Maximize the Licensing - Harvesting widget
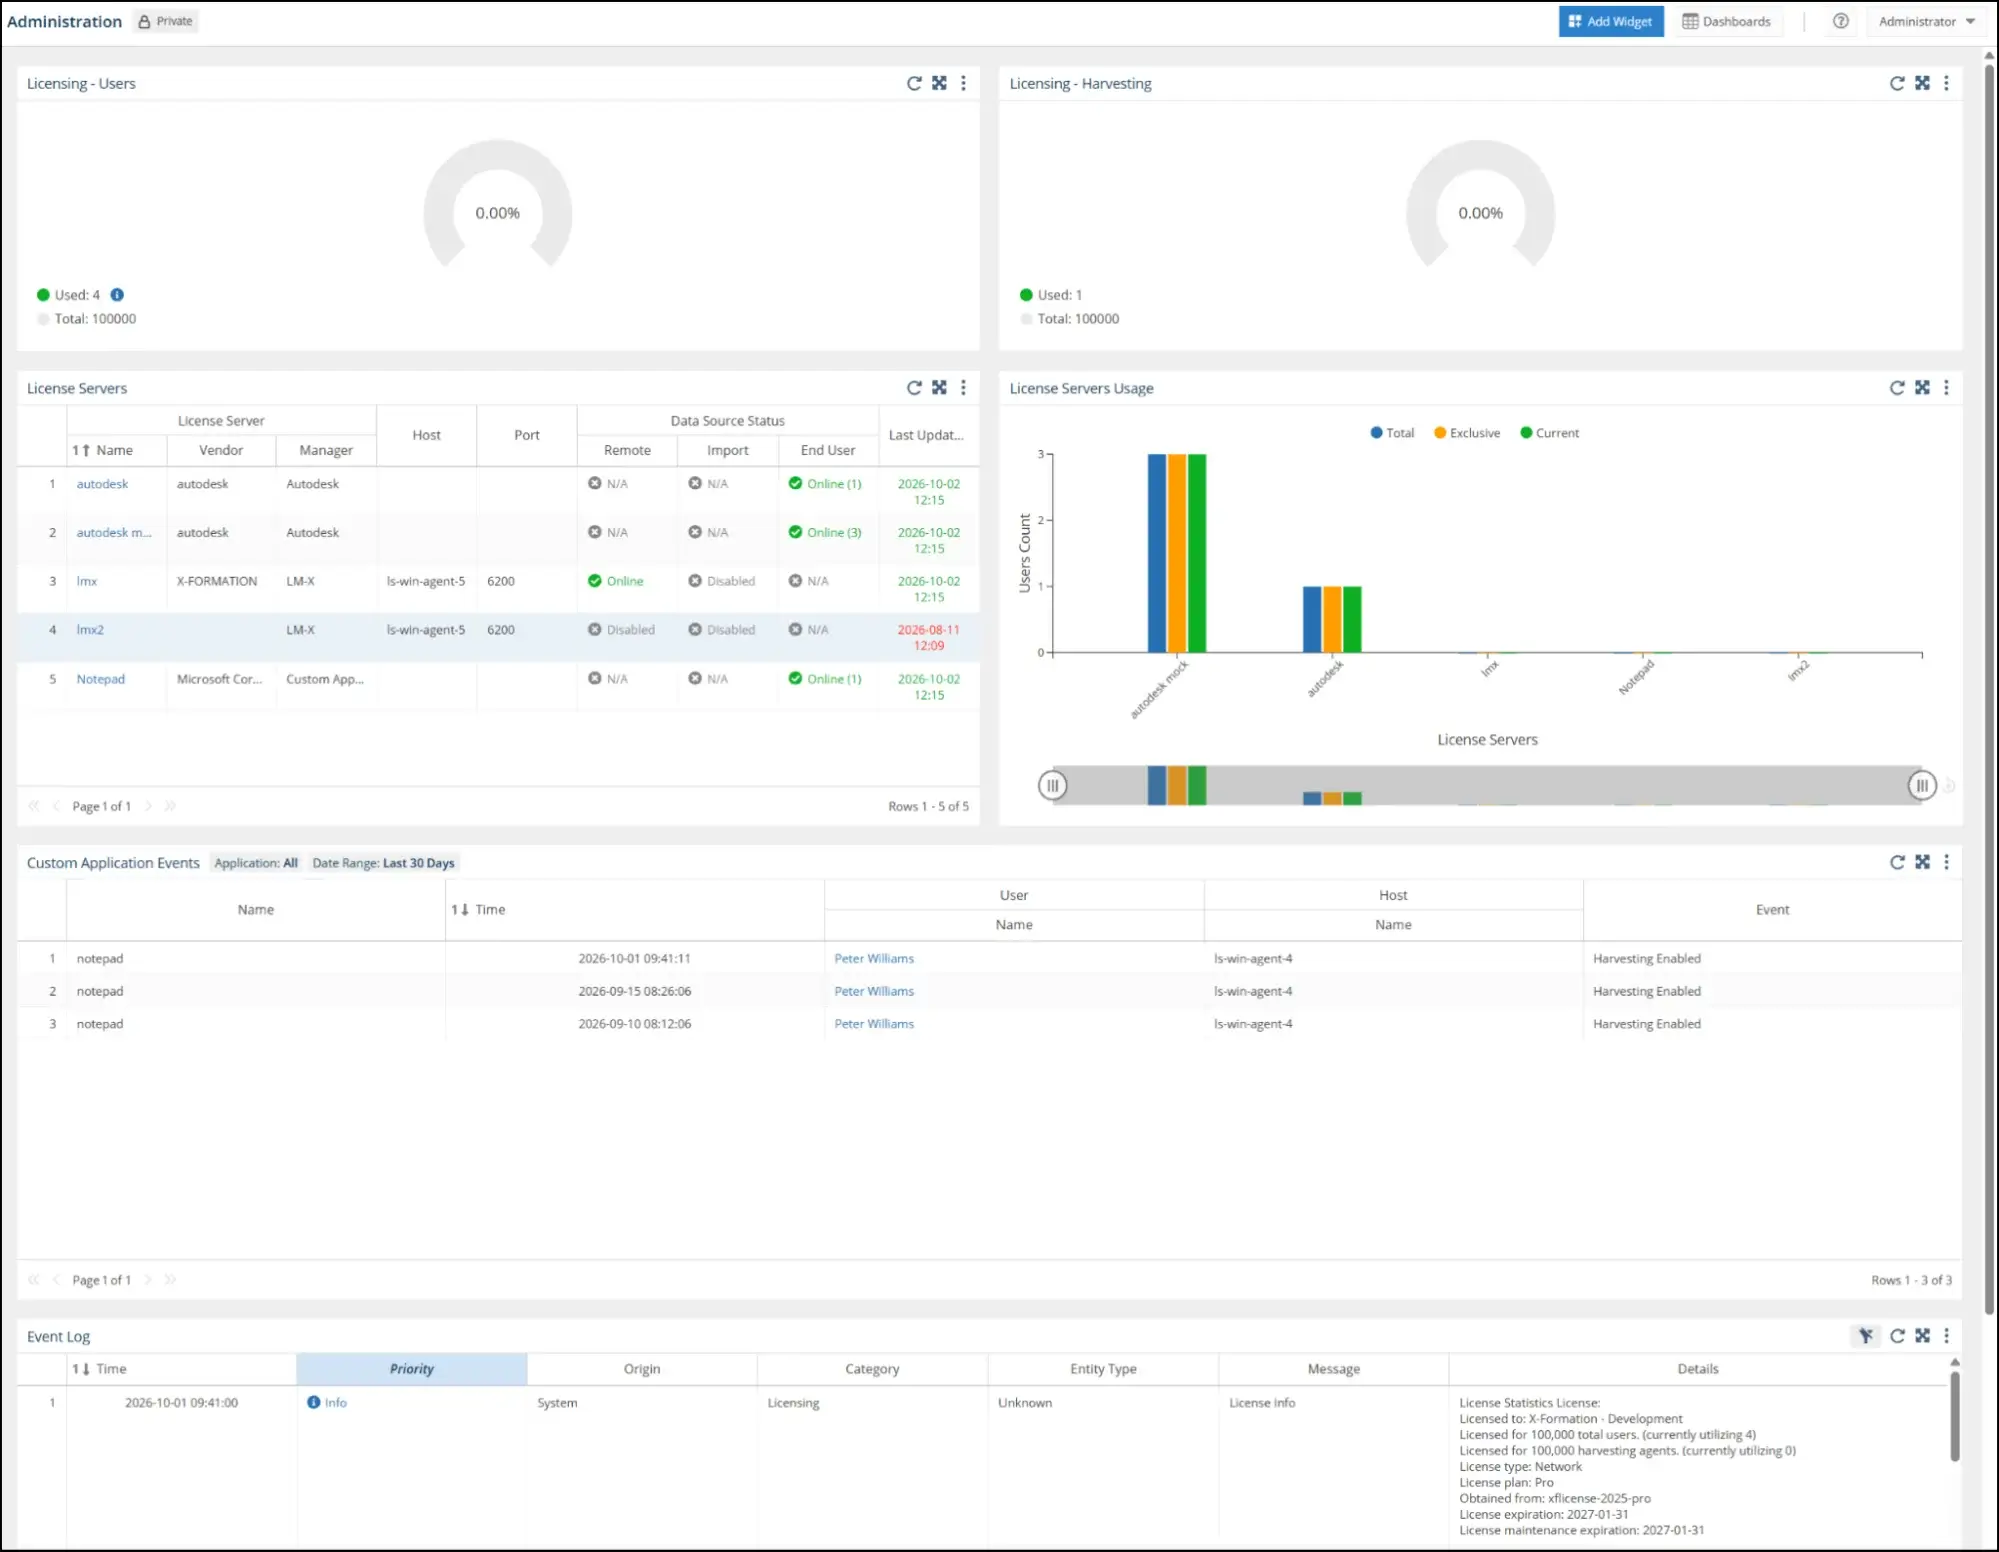1999x1552 pixels. coord(1922,83)
